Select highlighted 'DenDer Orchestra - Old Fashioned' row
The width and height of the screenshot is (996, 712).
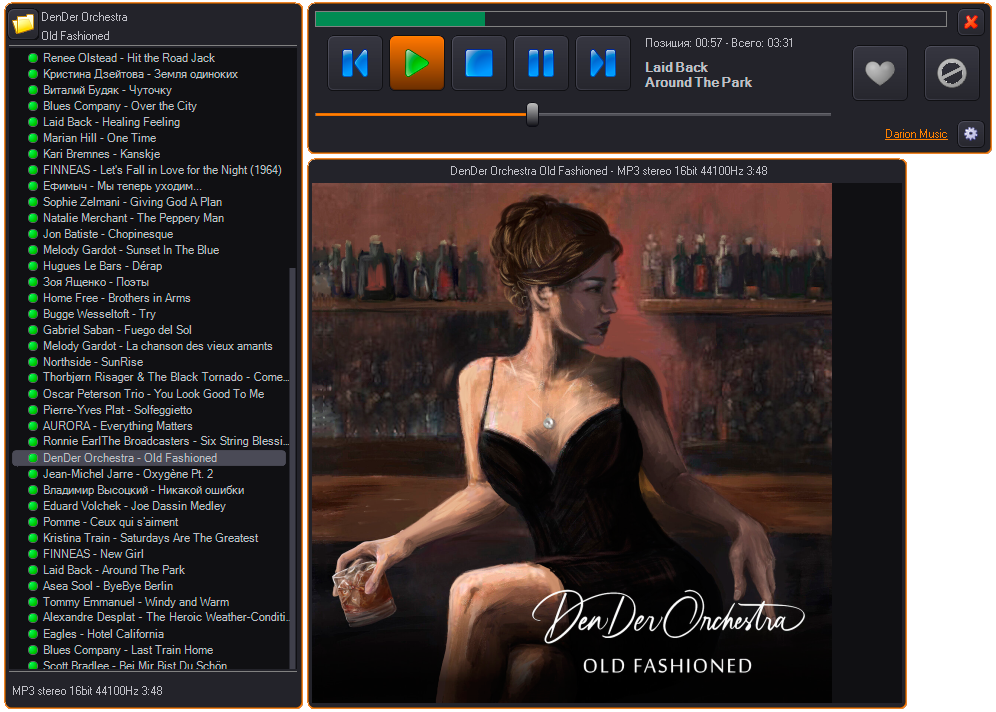click(x=149, y=458)
